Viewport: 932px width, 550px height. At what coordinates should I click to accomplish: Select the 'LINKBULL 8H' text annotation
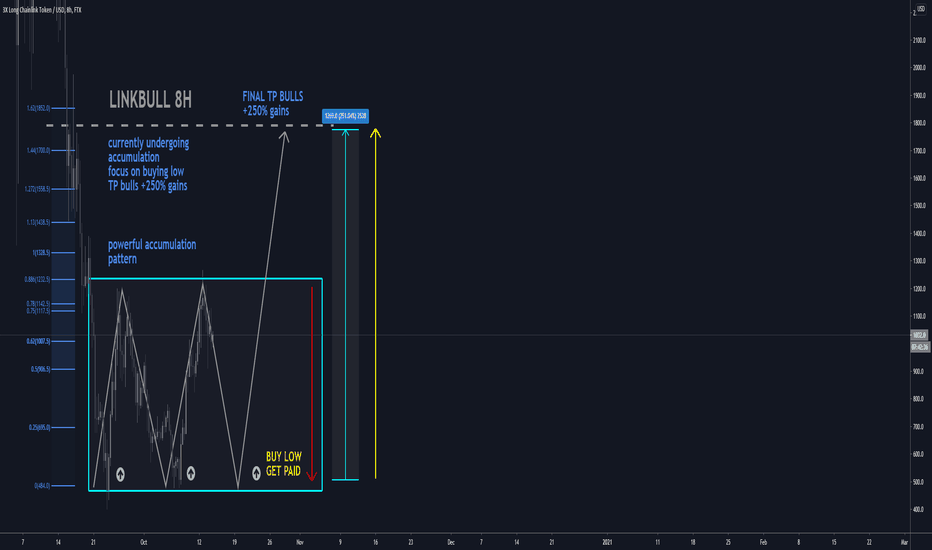(x=150, y=100)
